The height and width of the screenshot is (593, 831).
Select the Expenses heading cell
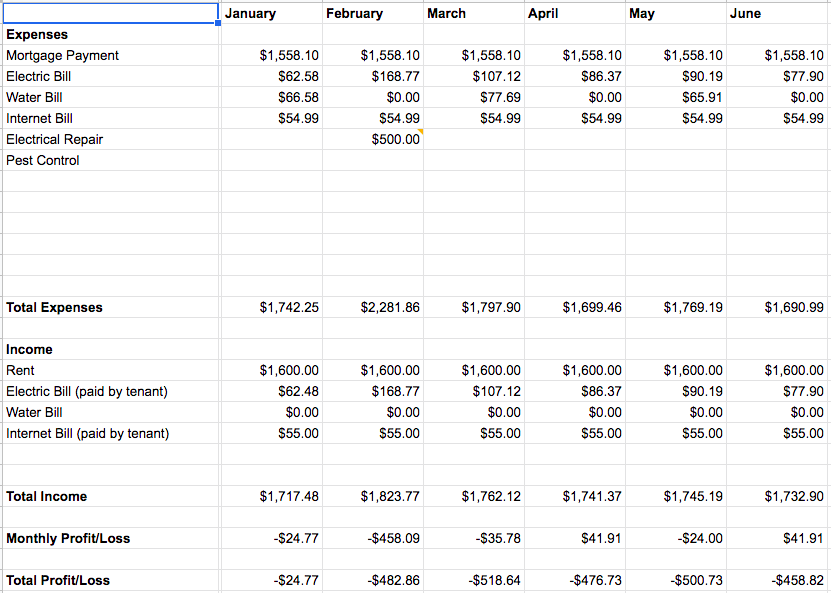(x=110, y=34)
